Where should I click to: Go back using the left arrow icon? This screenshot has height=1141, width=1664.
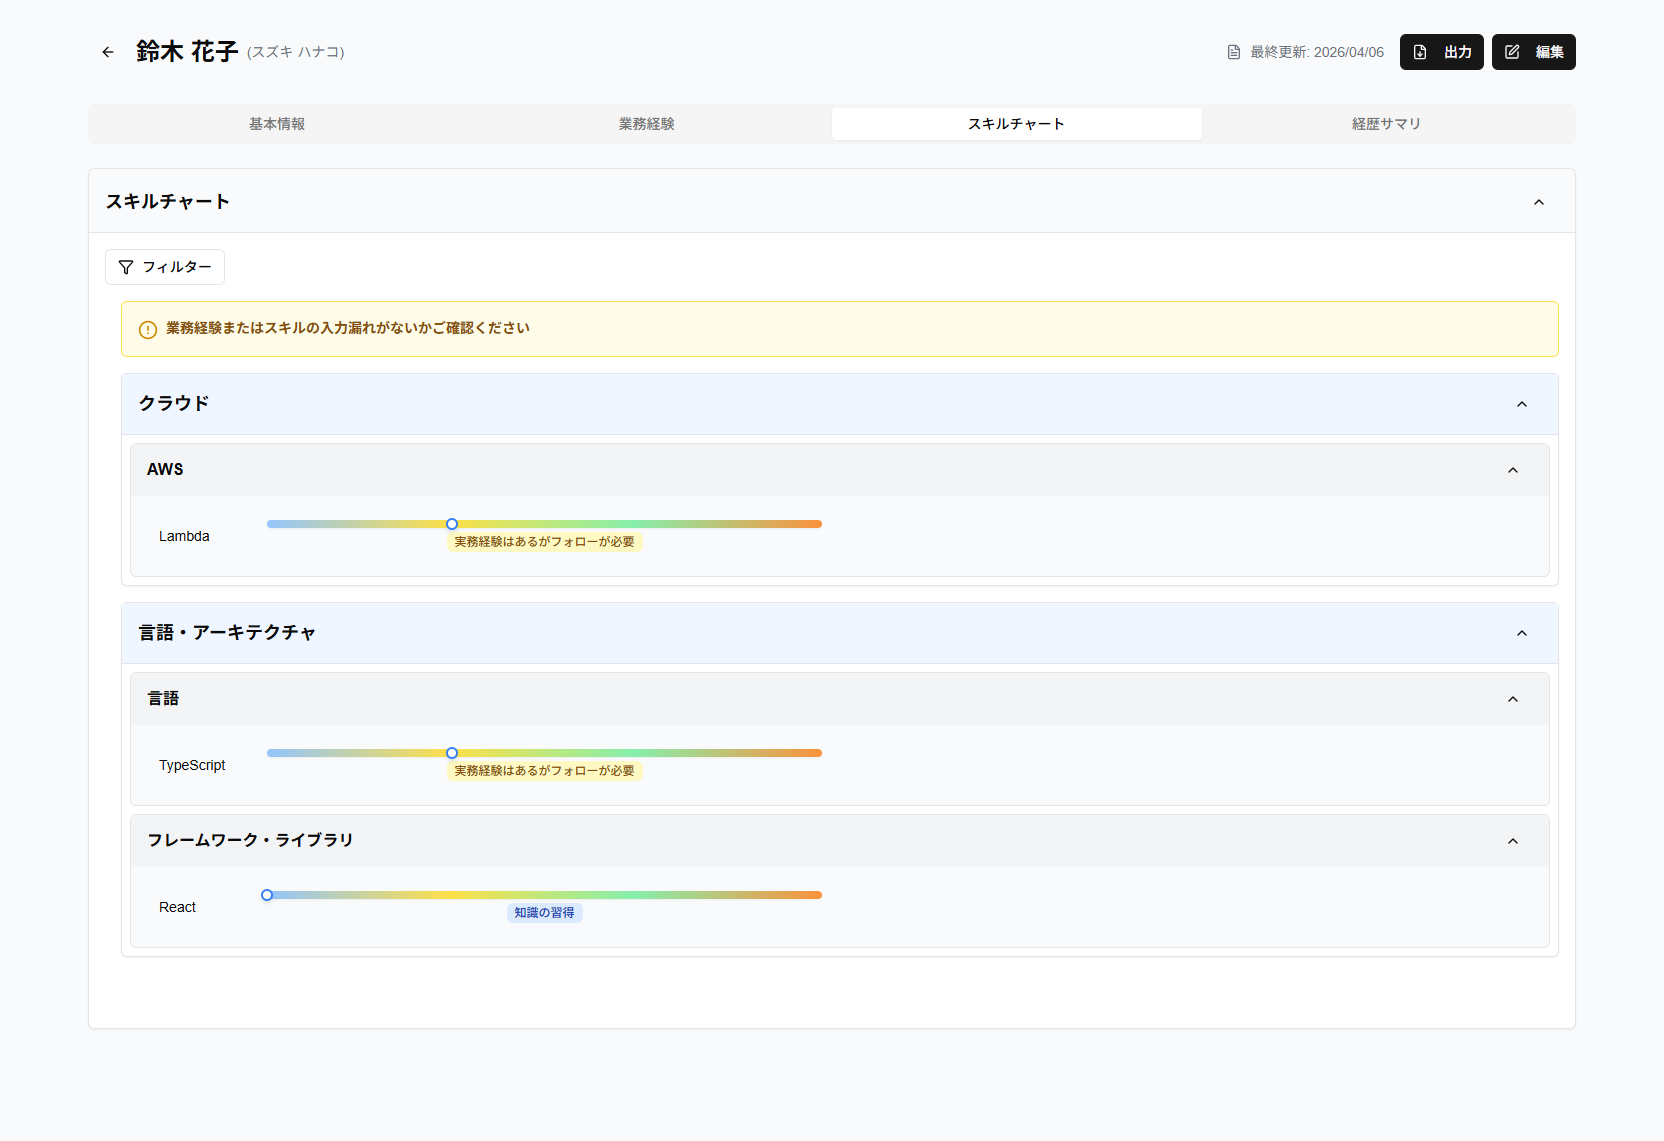click(108, 52)
